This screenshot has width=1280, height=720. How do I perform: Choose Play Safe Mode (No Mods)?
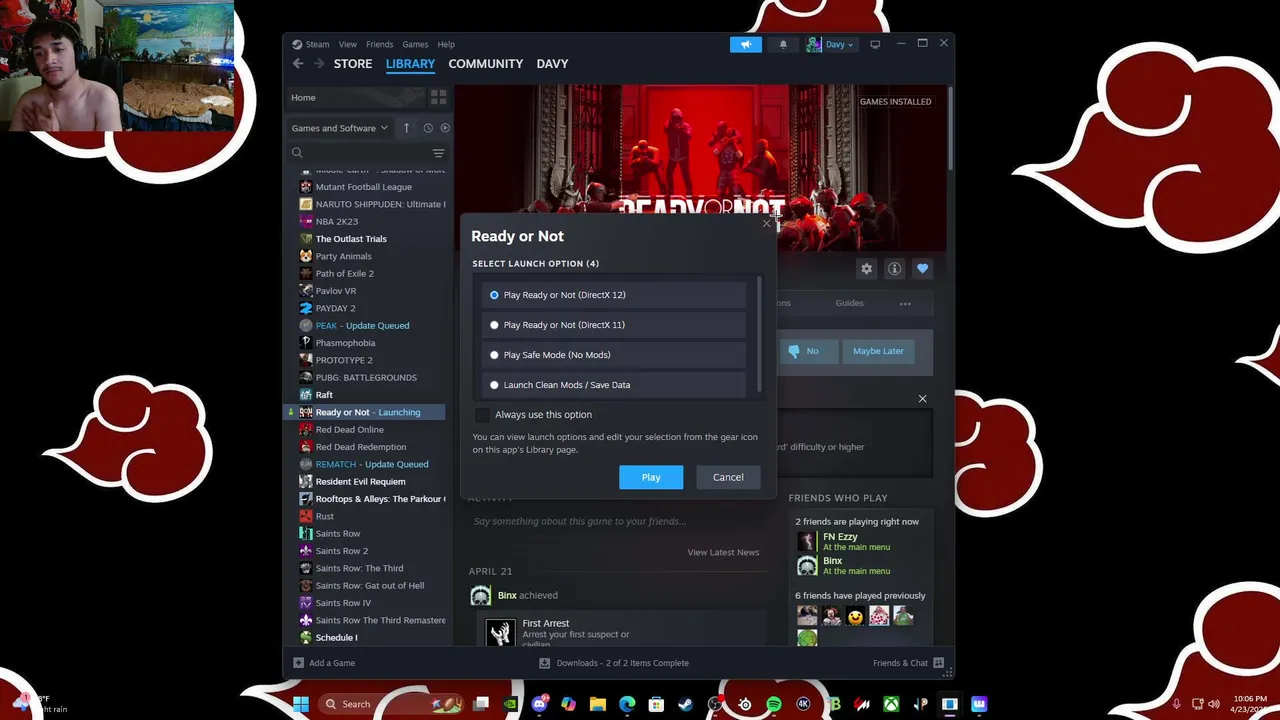tap(613, 355)
